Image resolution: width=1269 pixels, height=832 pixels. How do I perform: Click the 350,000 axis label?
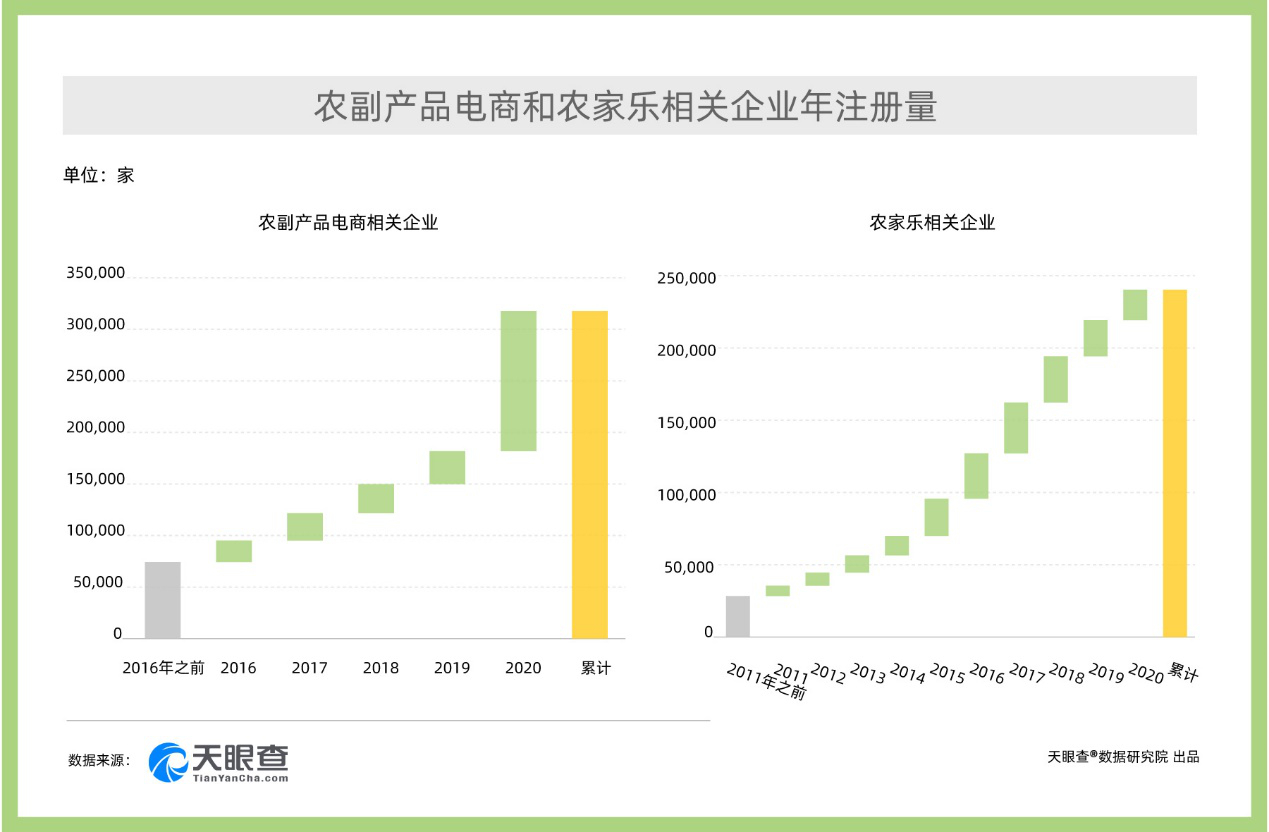95,273
